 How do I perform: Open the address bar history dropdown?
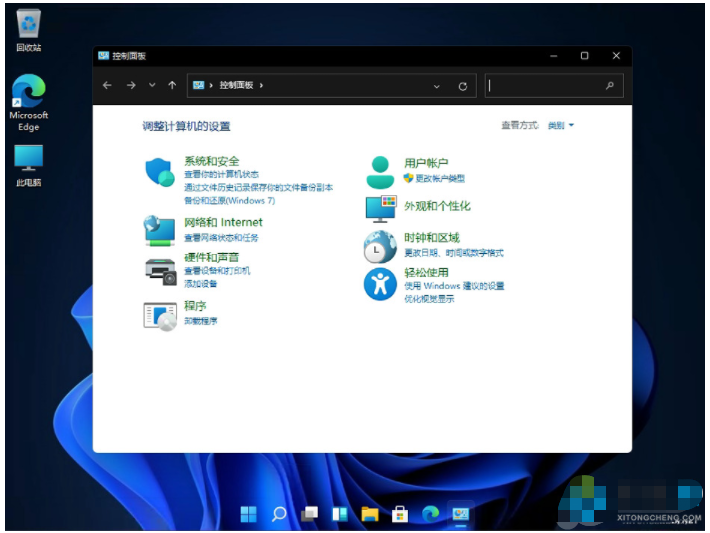click(437, 86)
